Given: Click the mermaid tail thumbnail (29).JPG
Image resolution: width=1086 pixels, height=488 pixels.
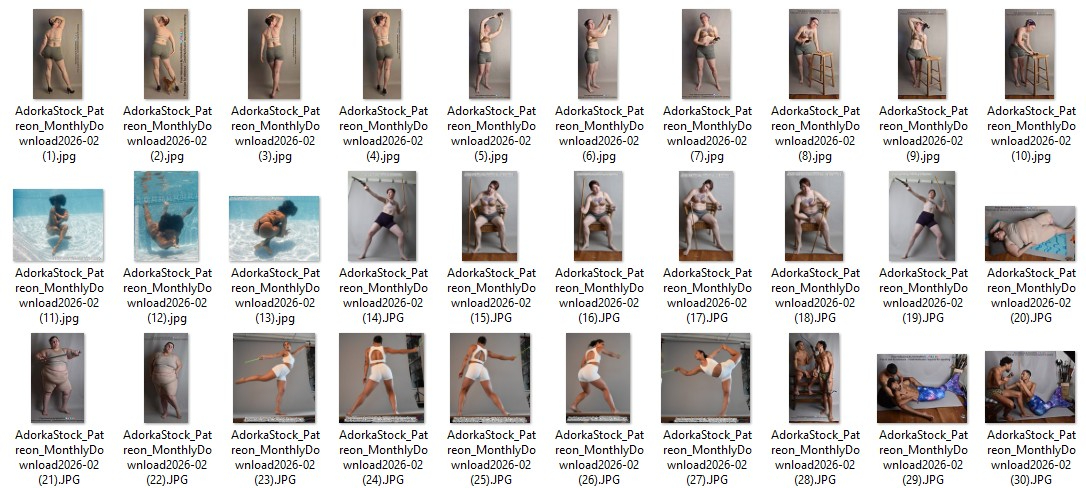Looking at the screenshot, I should click(x=922, y=388).
